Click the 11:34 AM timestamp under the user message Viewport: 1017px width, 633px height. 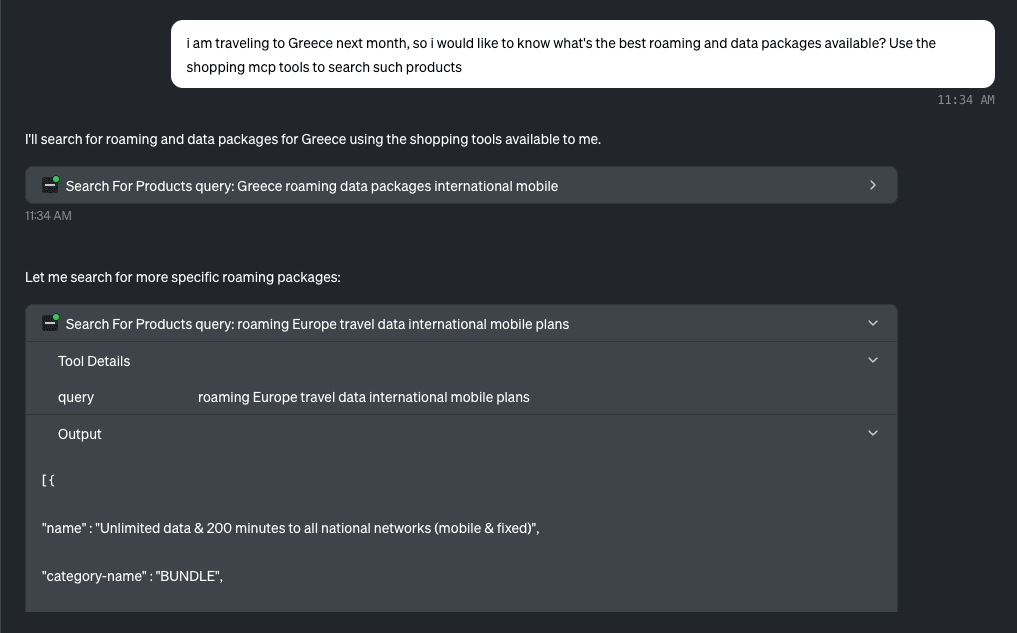tap(965, 100)
